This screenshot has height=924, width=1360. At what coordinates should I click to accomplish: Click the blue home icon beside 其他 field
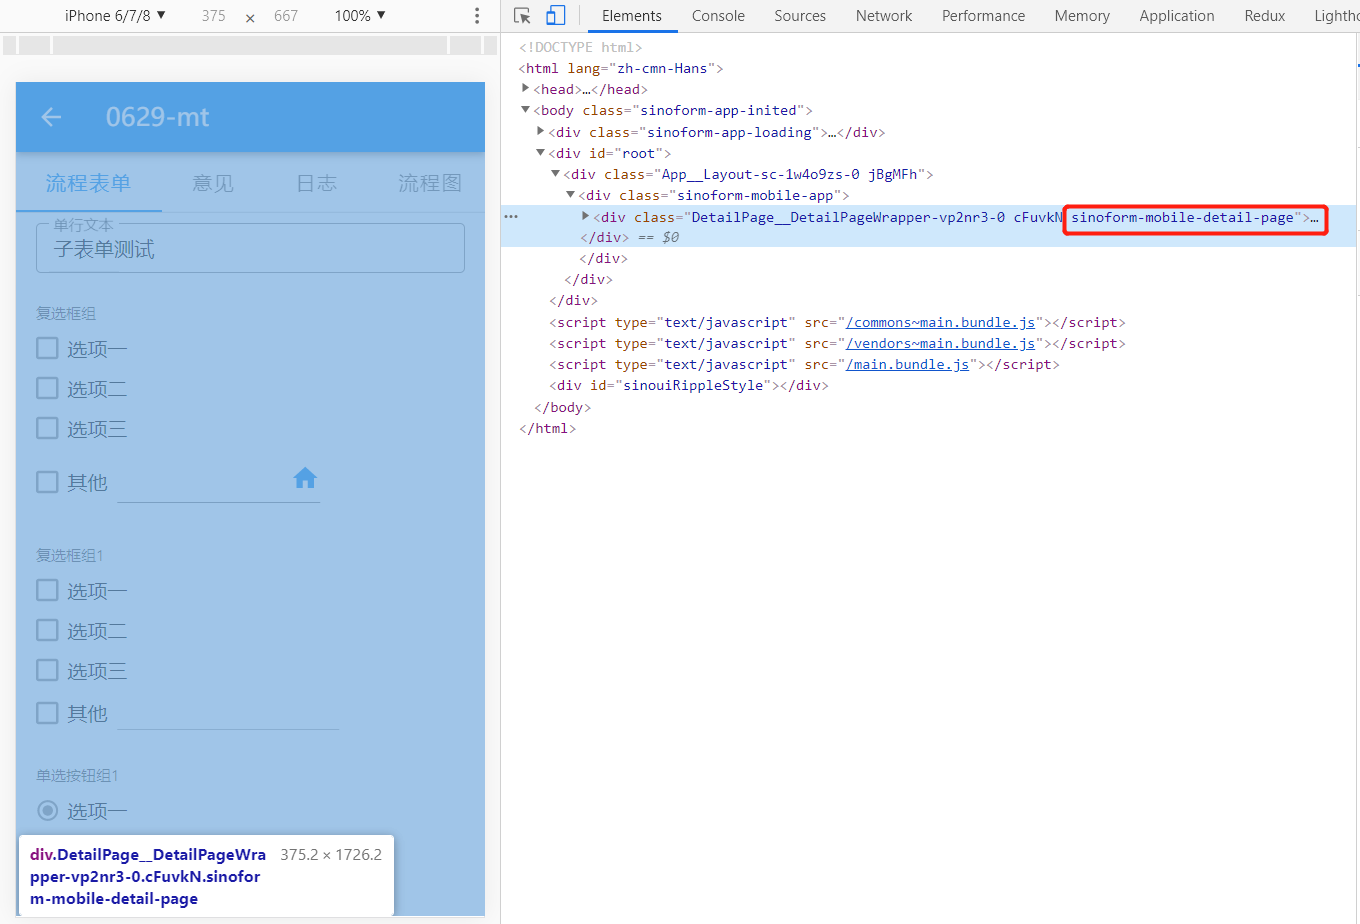pos(305,478)
